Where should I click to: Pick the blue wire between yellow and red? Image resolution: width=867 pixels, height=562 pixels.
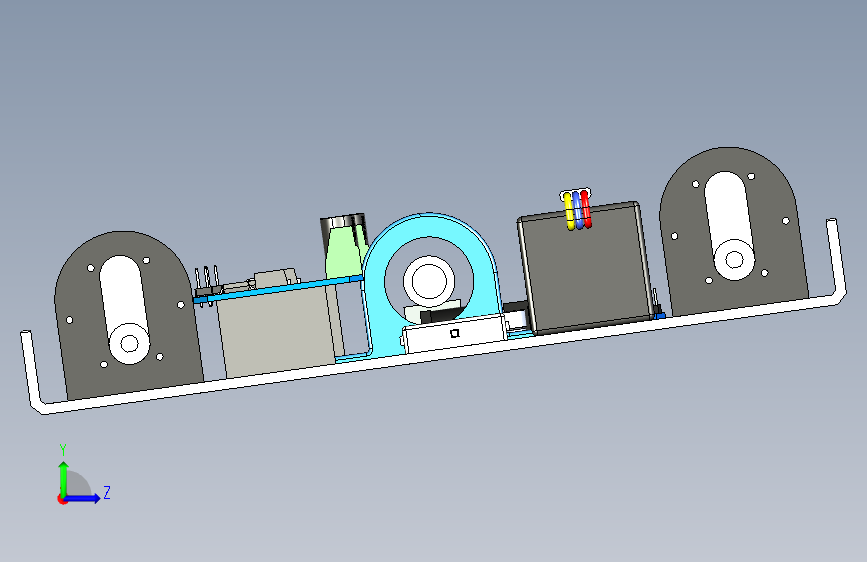coord(578,210)
